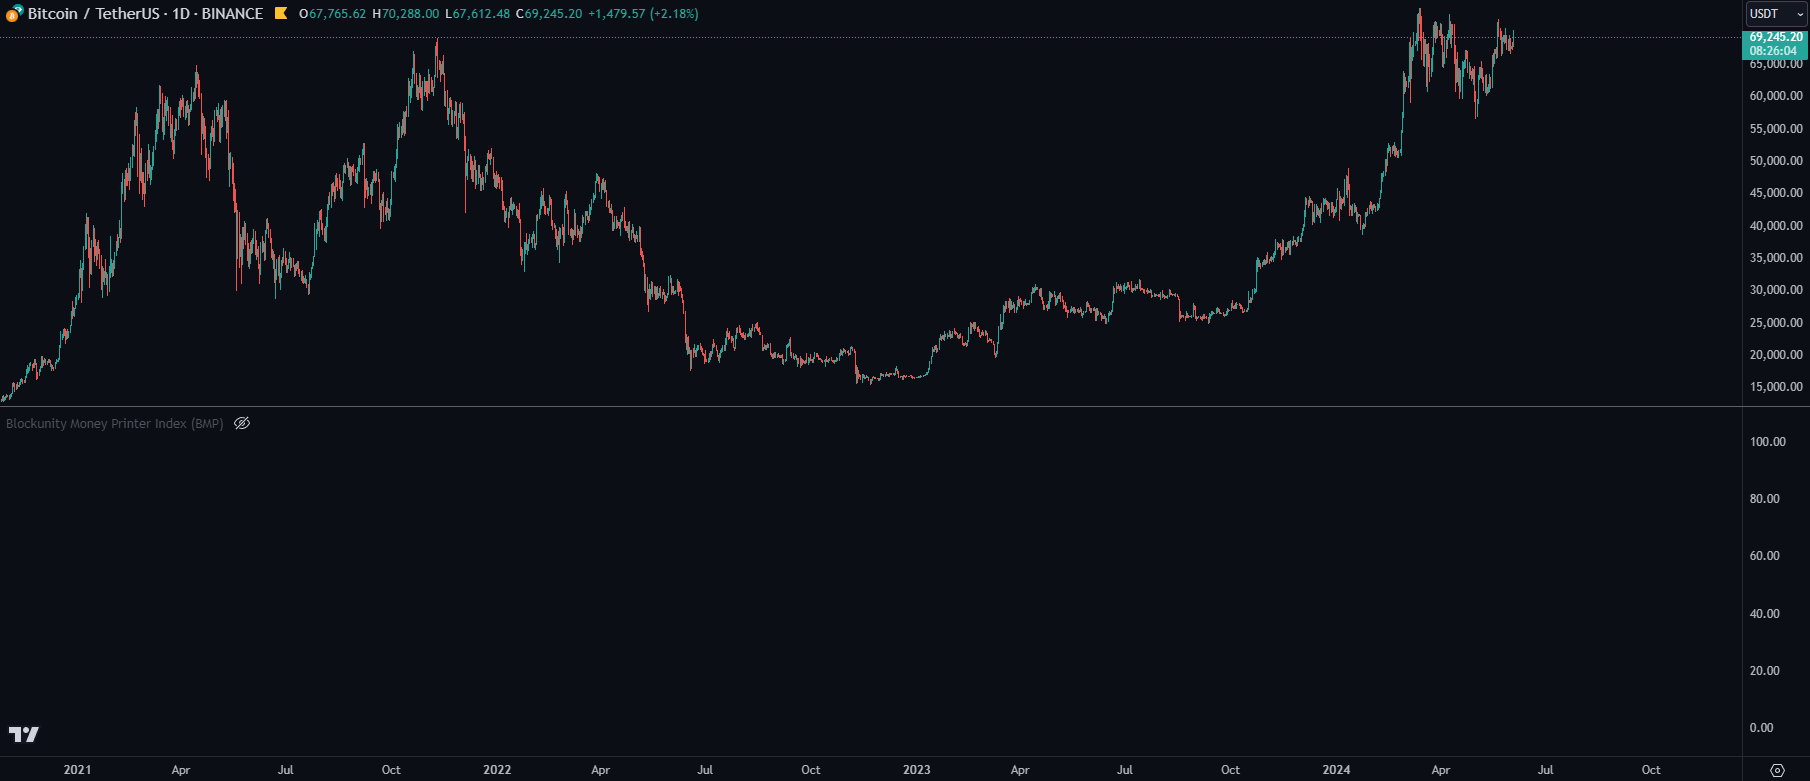Click the 20.00 indicator scale label
Viewport: 1810px width, 781px height.
[x=1765, y=671]
